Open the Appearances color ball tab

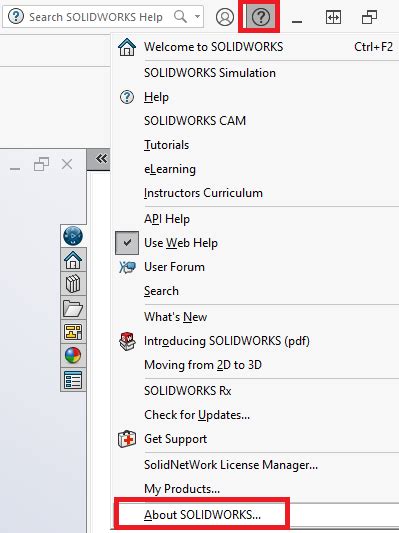(73, 356)
